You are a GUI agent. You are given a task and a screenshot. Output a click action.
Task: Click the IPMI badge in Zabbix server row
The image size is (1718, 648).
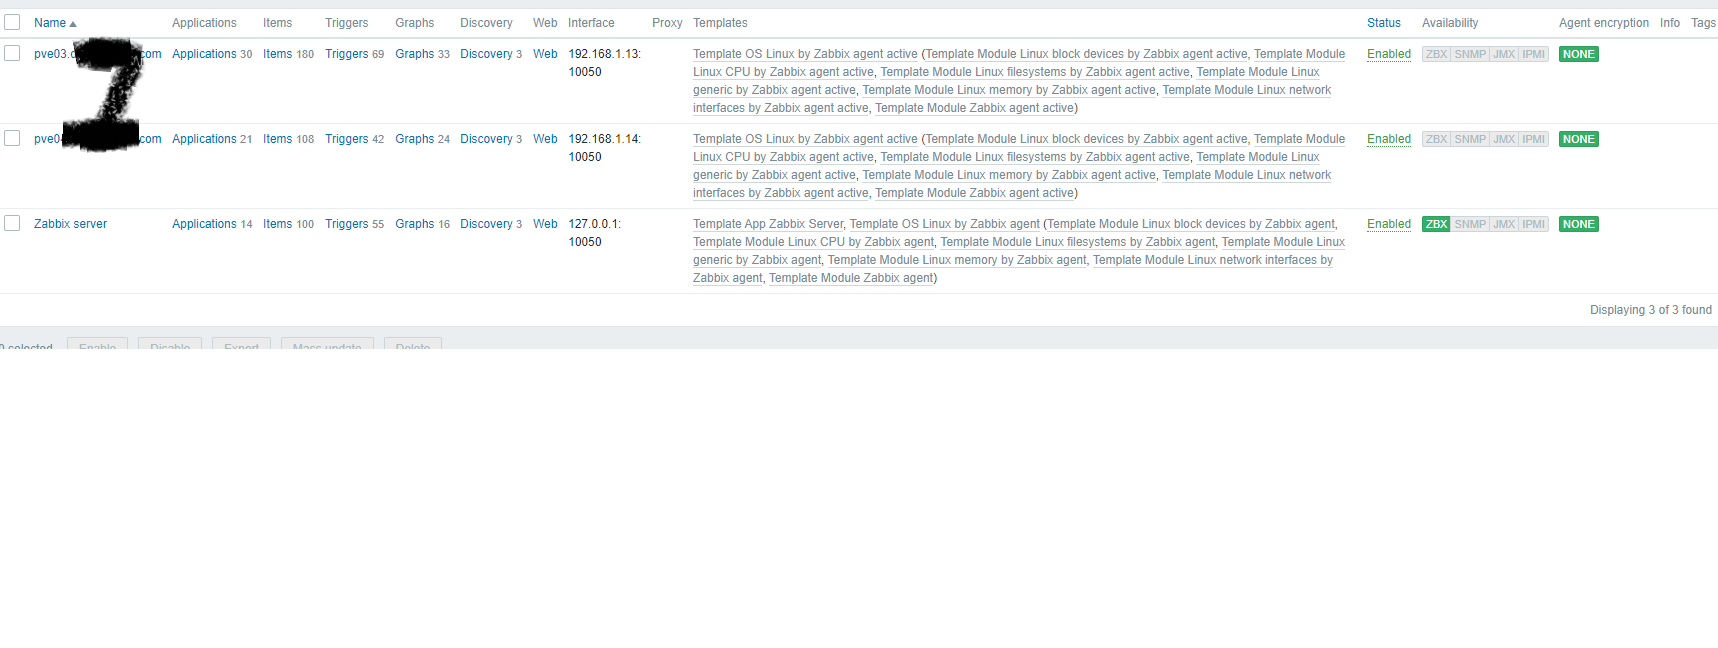(1533, 224)
